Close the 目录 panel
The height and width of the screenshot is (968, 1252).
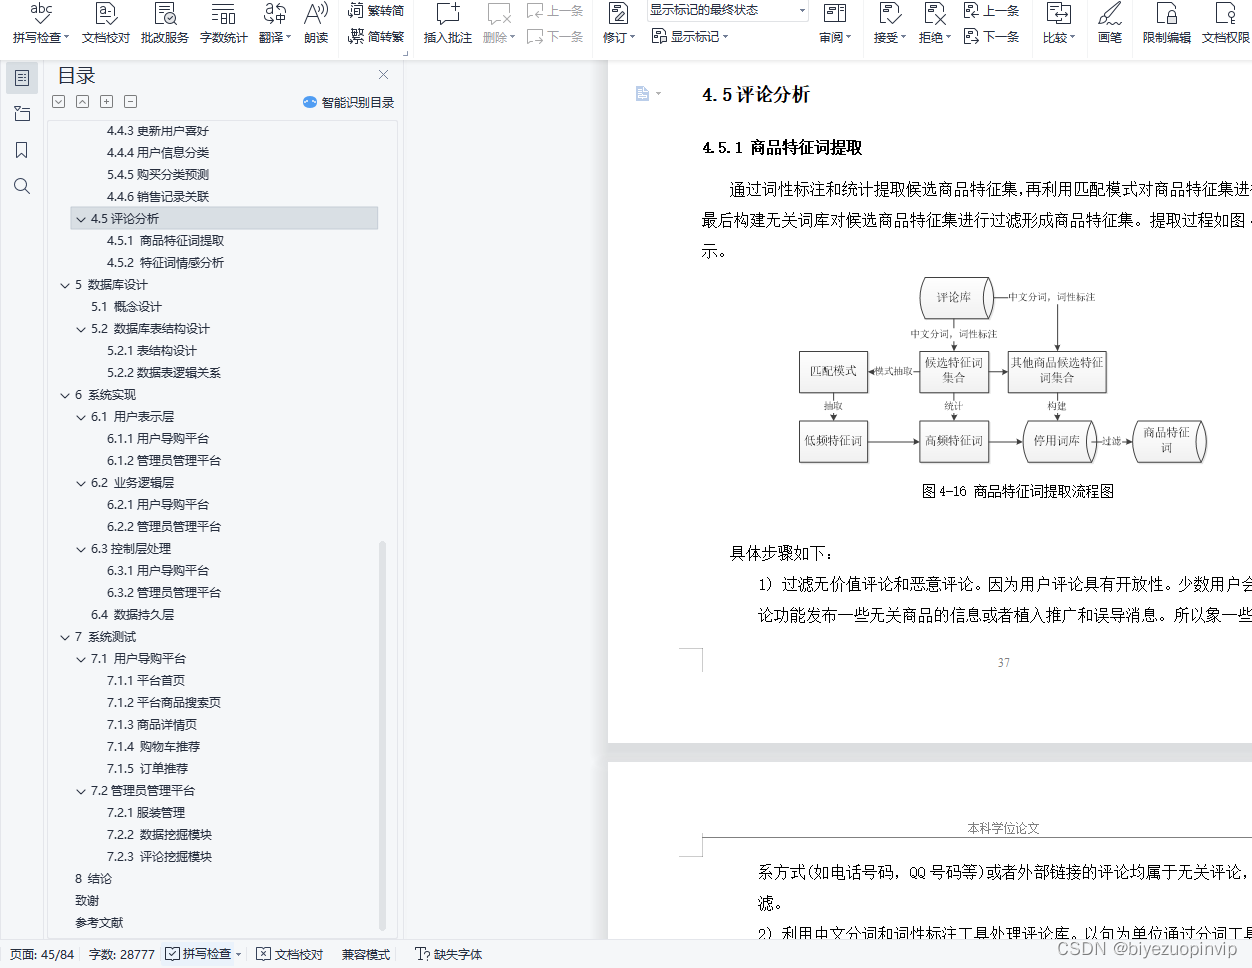[x=383, y=75]
